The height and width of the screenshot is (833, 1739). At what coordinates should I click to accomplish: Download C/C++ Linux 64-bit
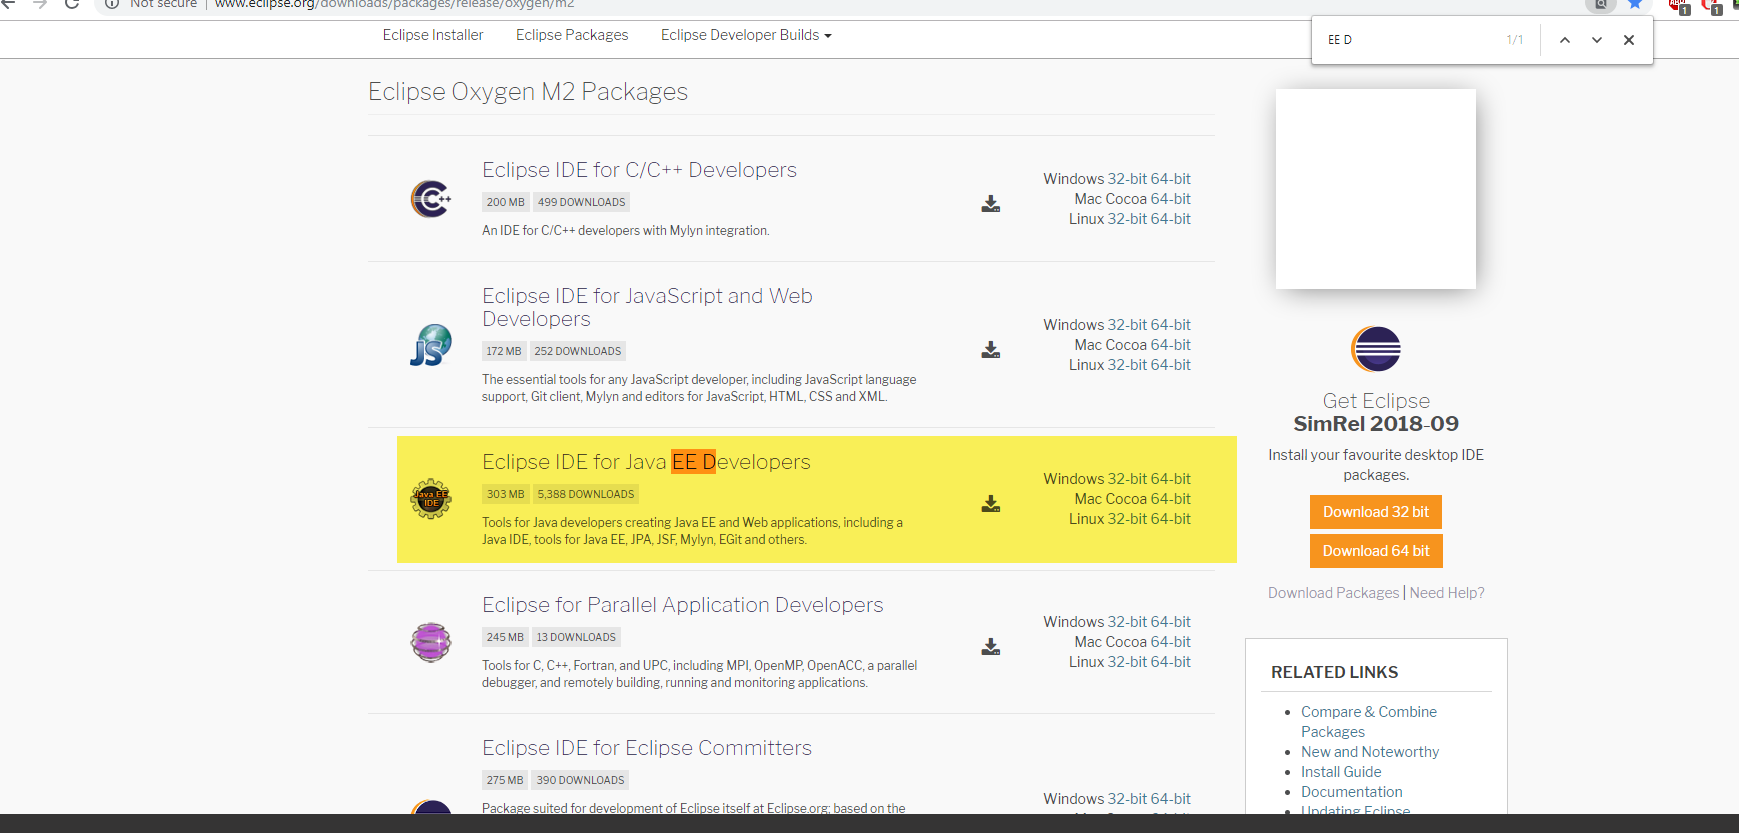(1171, 219)
